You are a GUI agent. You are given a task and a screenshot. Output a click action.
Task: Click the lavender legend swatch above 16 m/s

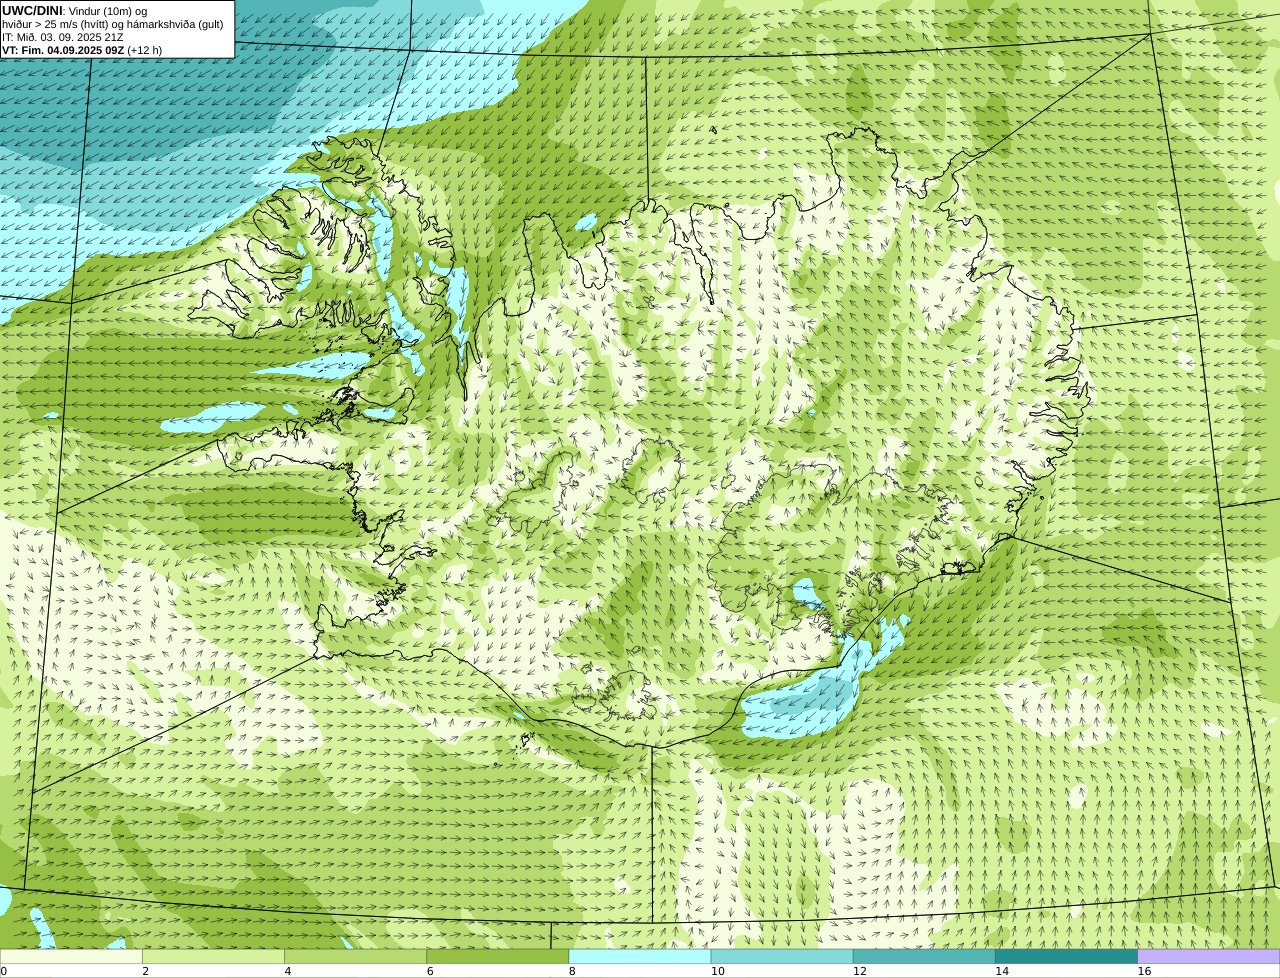tap(1209, 957)
